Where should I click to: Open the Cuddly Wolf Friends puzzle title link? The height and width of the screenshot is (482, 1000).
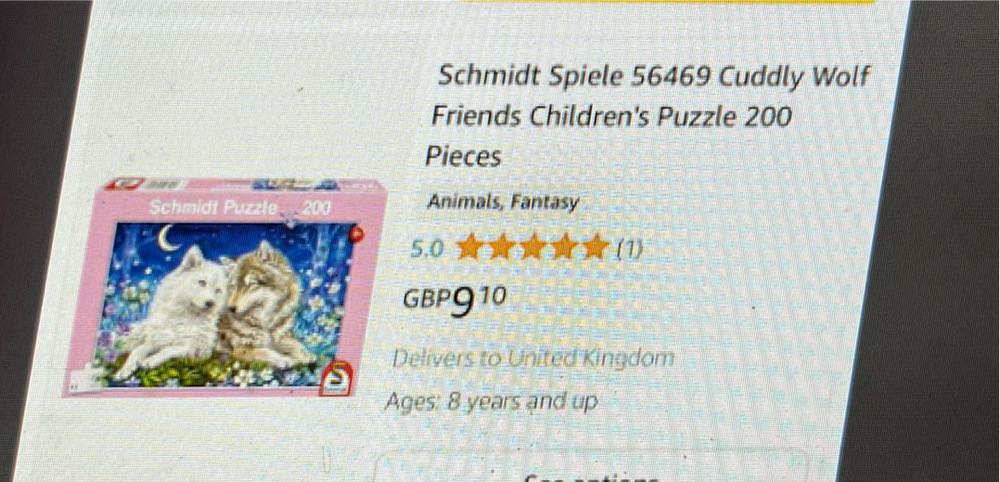[647, 115]
